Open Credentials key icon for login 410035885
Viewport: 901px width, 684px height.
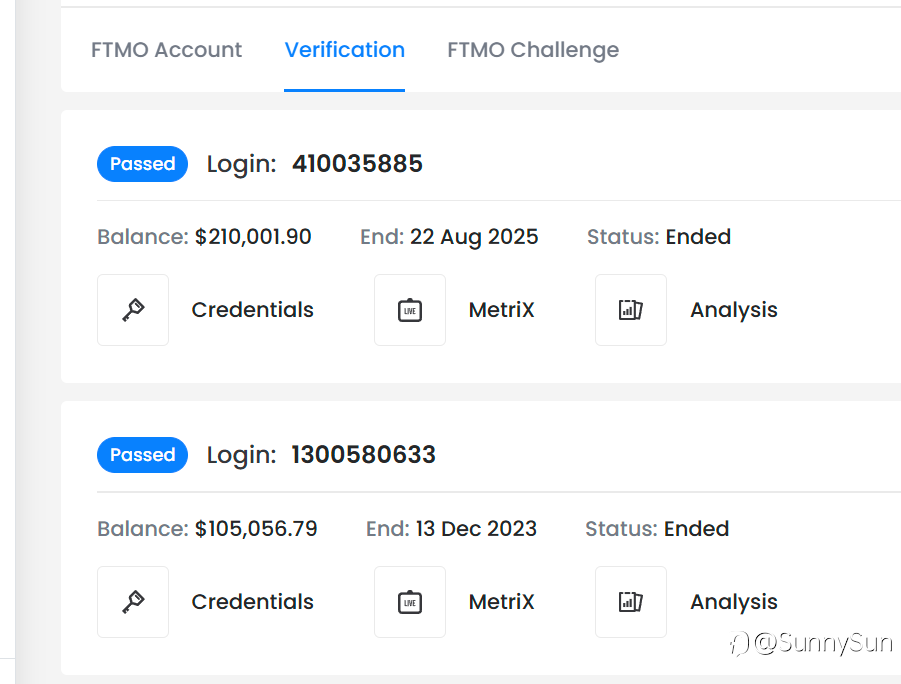133,310
